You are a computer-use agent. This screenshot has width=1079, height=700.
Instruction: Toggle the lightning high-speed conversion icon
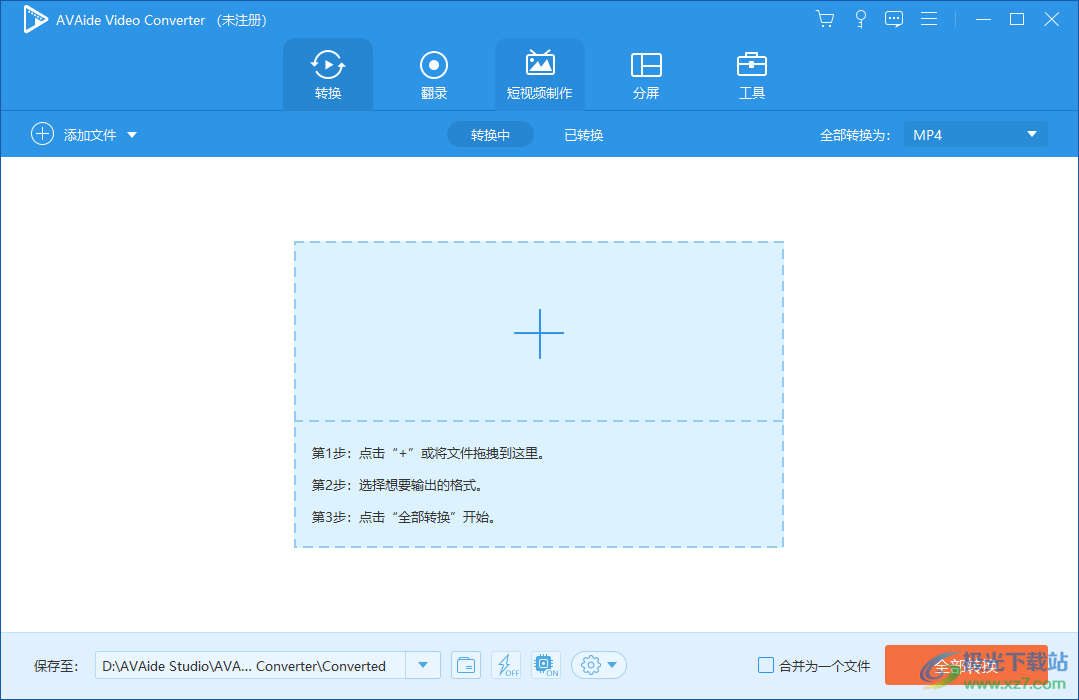[x=506, y=666]
